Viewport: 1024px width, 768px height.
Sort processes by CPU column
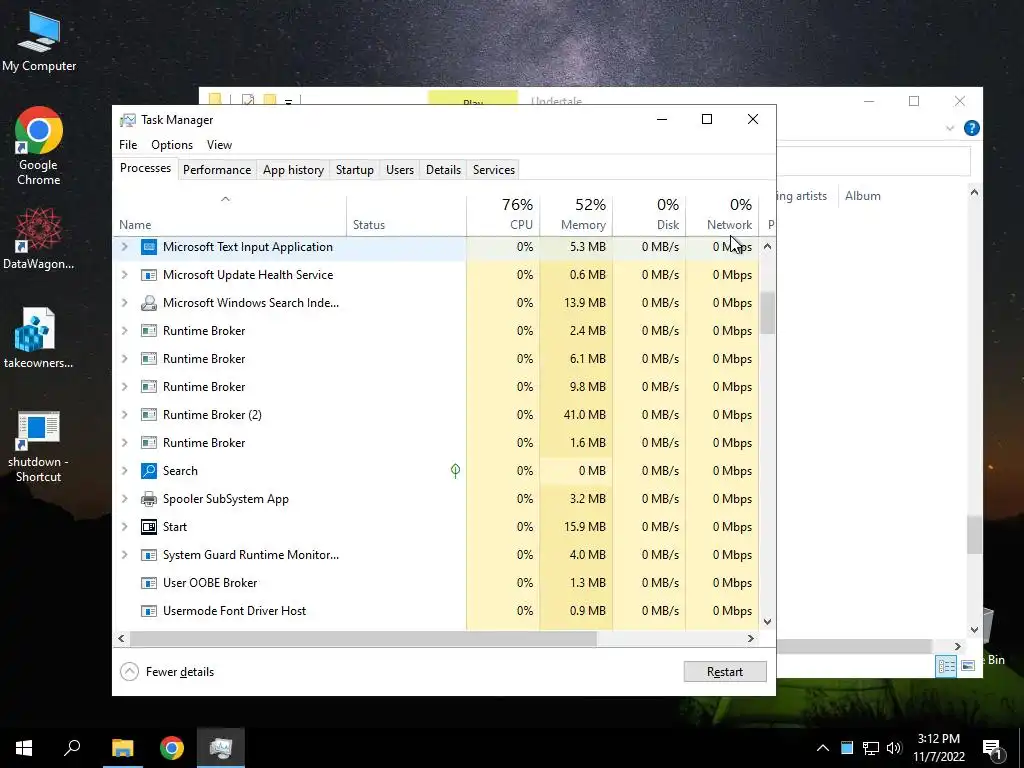click(x=504, y=215)
